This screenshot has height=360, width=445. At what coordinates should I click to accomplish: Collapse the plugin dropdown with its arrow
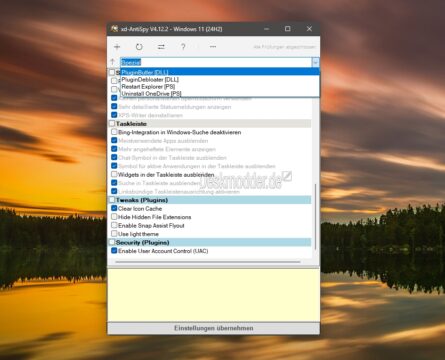(x=315, y=62)
